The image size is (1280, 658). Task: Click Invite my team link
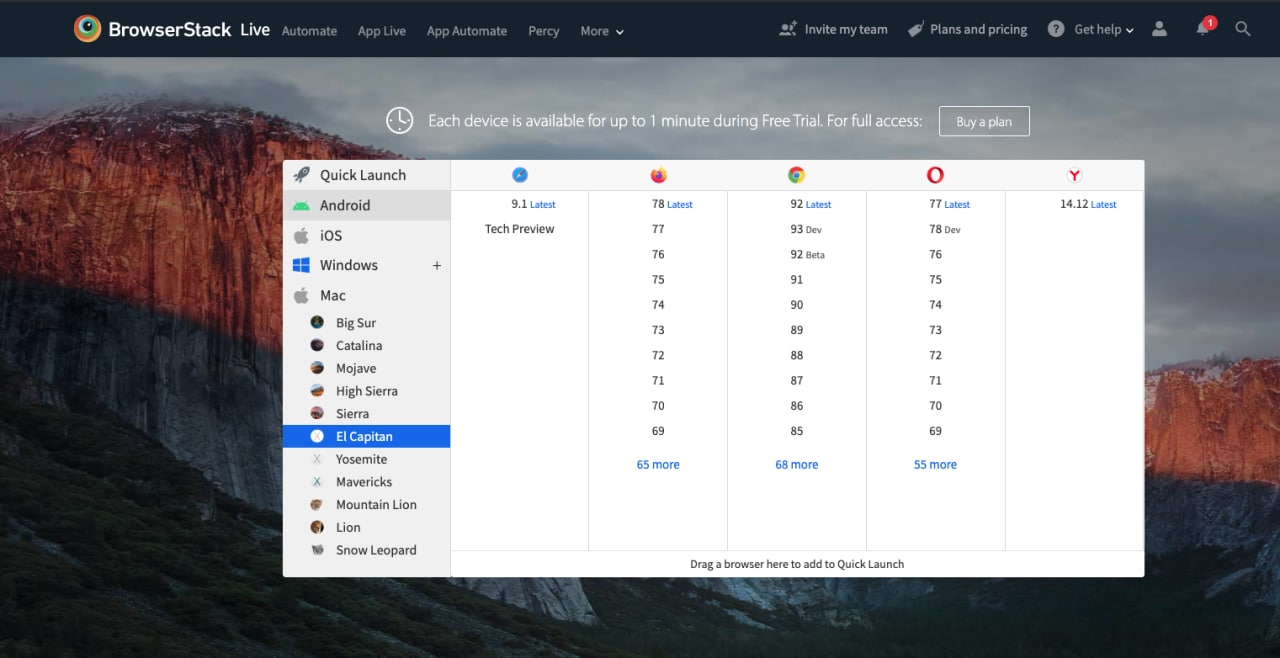click(x=833, y=29)
